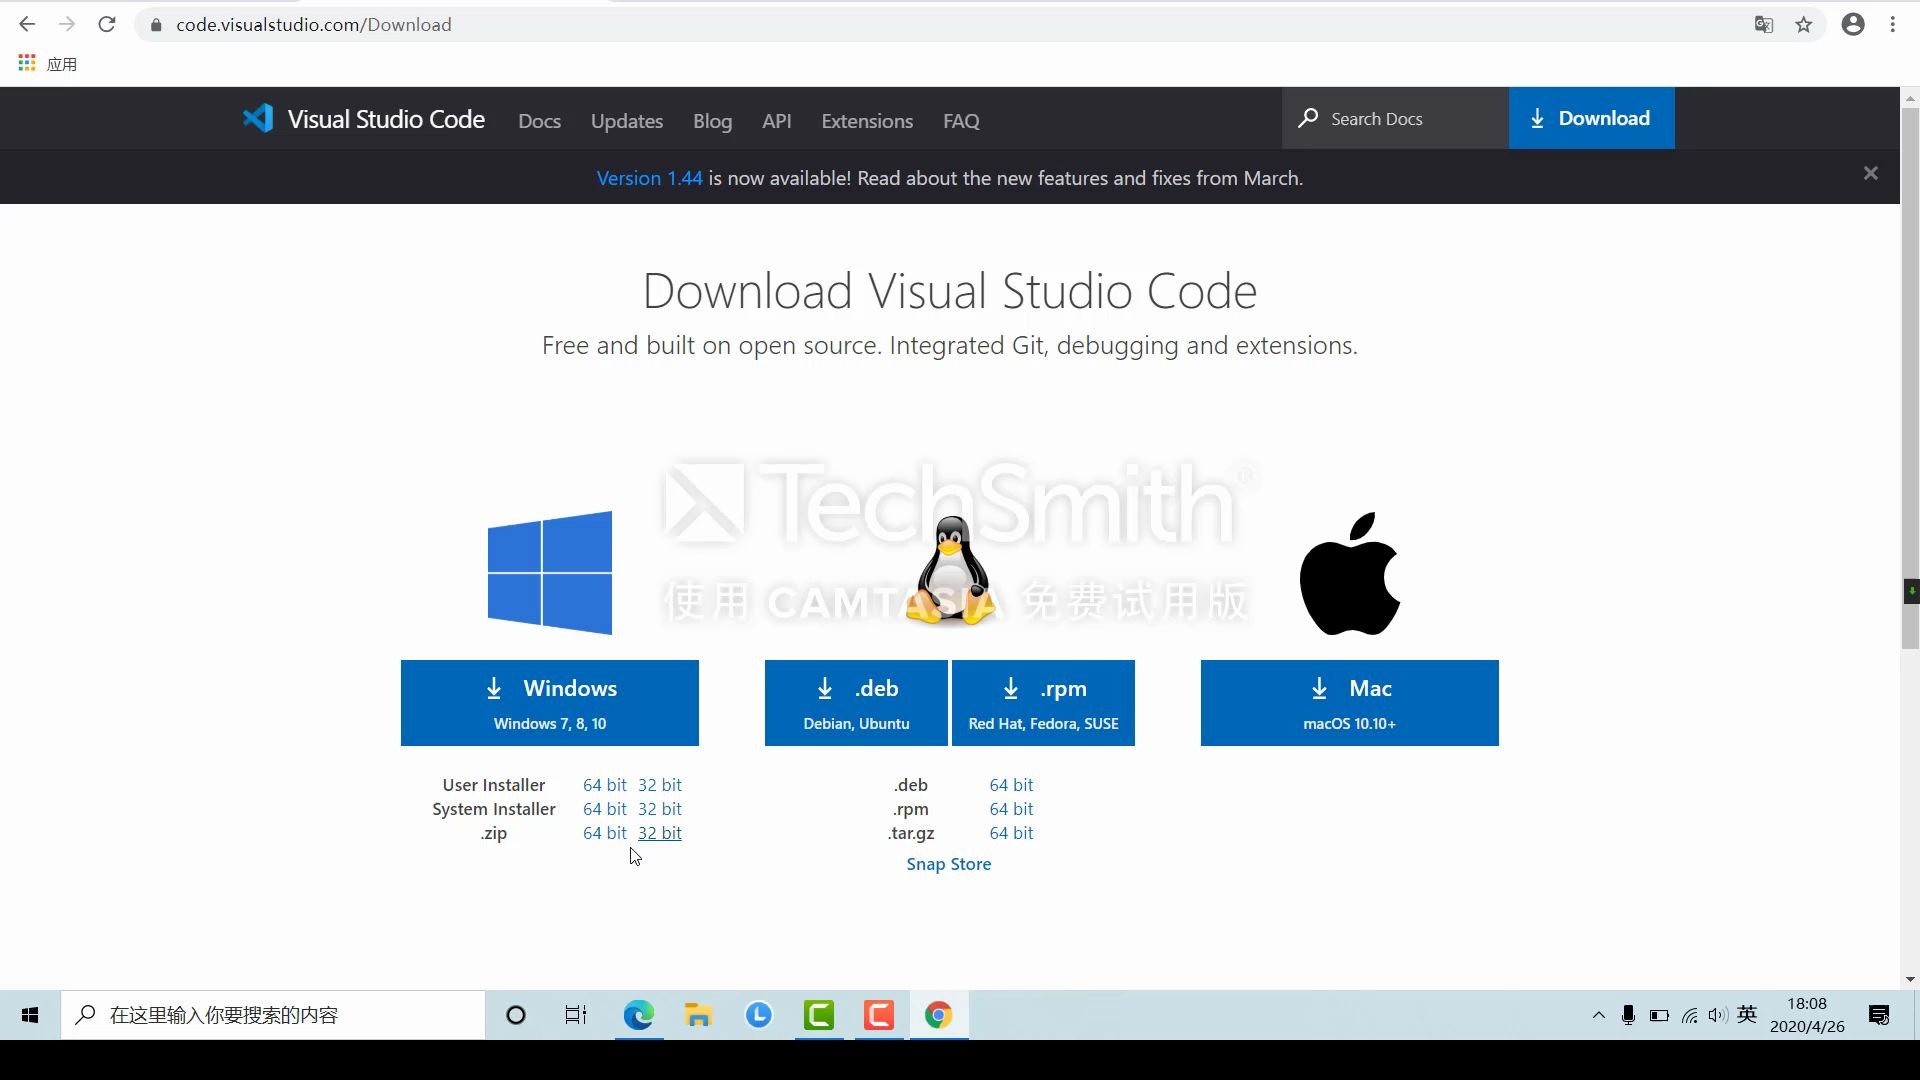Click the search magnifier icon in Search Docs
The width and height of the screenshot is (1920, 1080).
point(1308,118)
